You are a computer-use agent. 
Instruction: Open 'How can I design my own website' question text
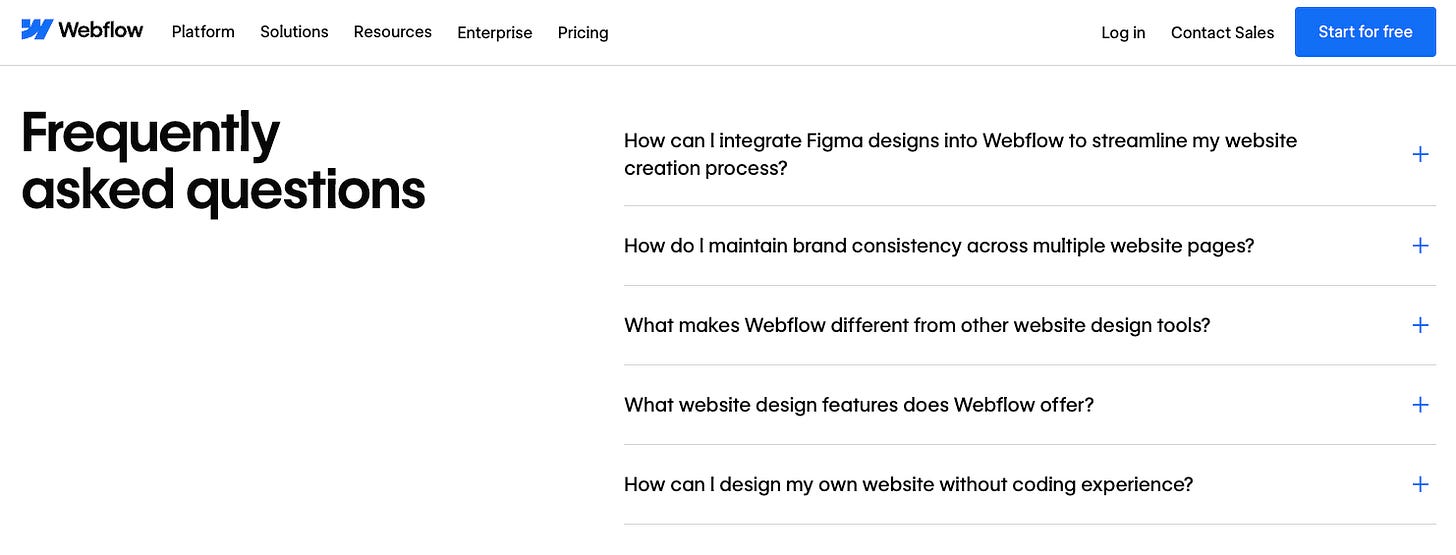(x=908, y=484)
